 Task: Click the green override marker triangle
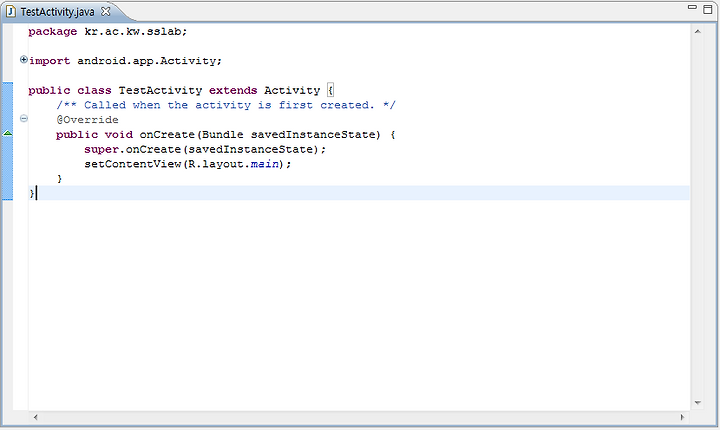(8, 133)
